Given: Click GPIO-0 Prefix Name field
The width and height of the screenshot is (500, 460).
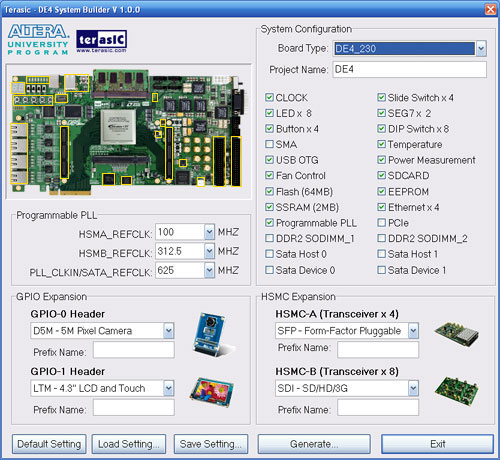Looking at the screenshot, I should point(134,350).
